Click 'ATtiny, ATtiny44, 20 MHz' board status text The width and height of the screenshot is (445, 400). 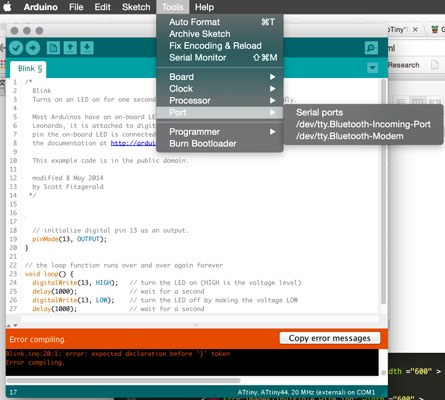[306, 392]
